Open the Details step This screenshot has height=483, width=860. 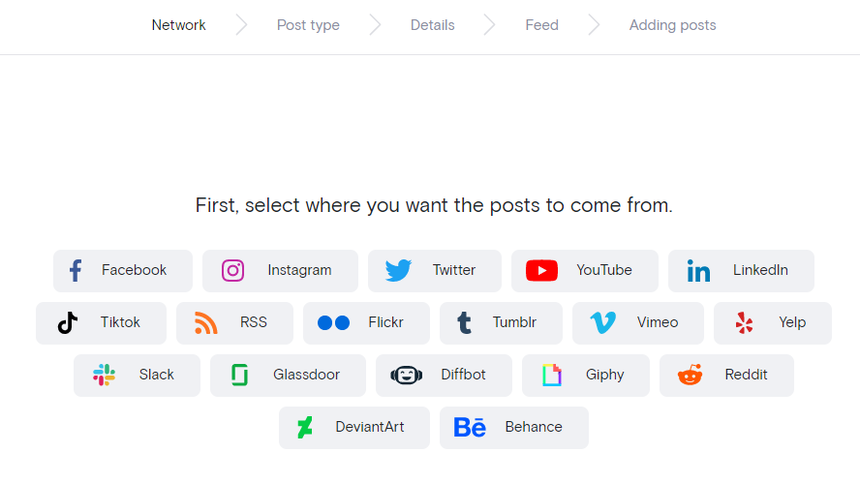(x=432, y=25)
